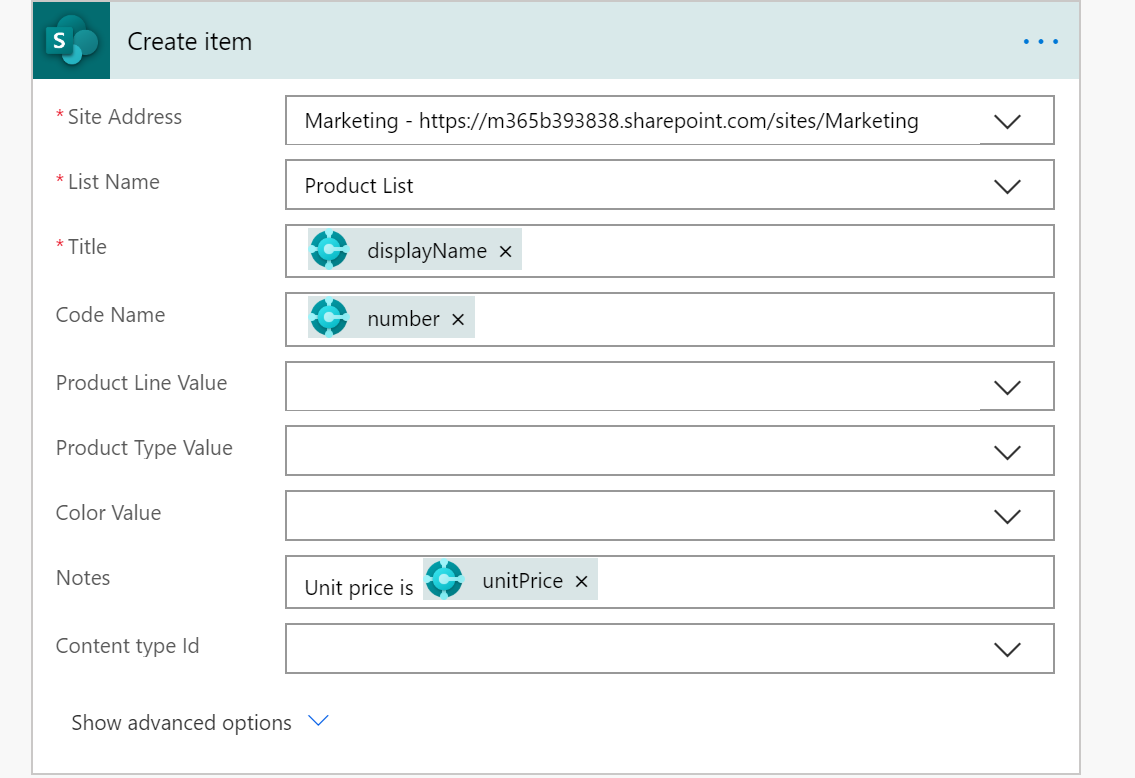This screenshot has height=778, width=1135.
Task: Click the Notes label
Action: click(83, 578)
